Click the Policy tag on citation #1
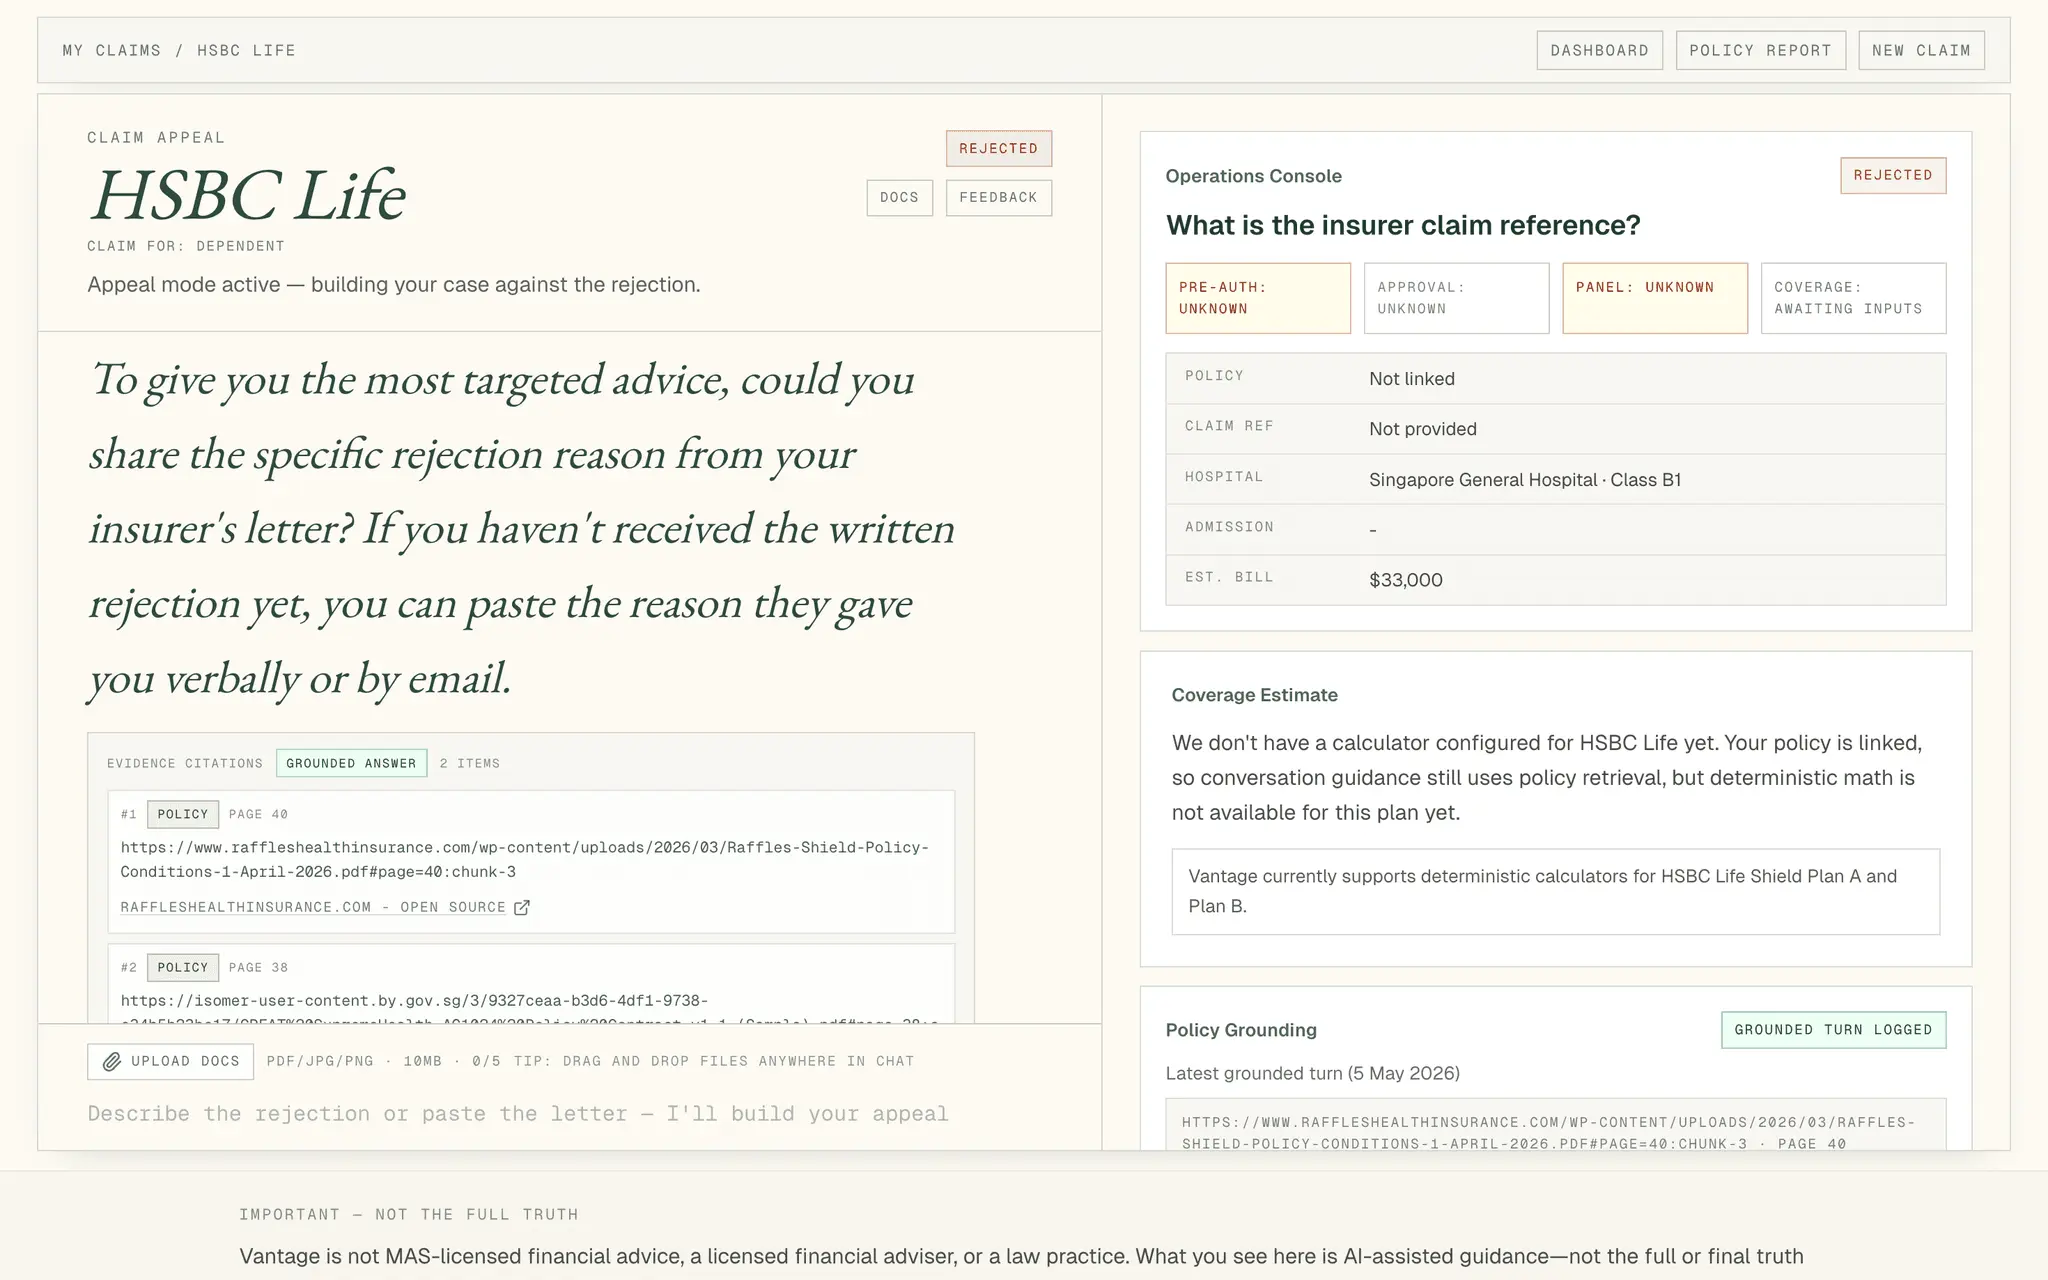 point(183,814)
